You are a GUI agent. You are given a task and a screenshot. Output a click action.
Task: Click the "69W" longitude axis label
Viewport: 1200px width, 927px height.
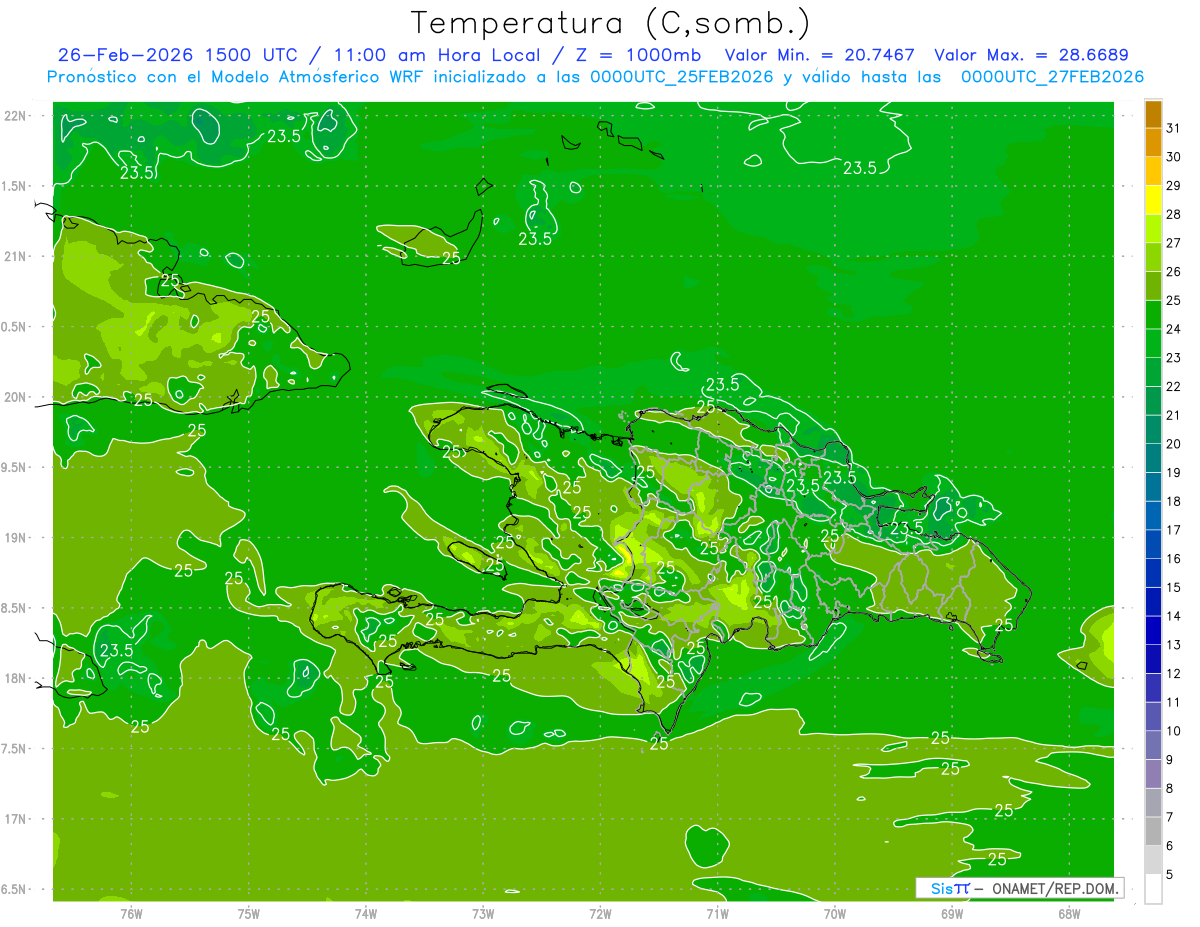coord(952,914)
